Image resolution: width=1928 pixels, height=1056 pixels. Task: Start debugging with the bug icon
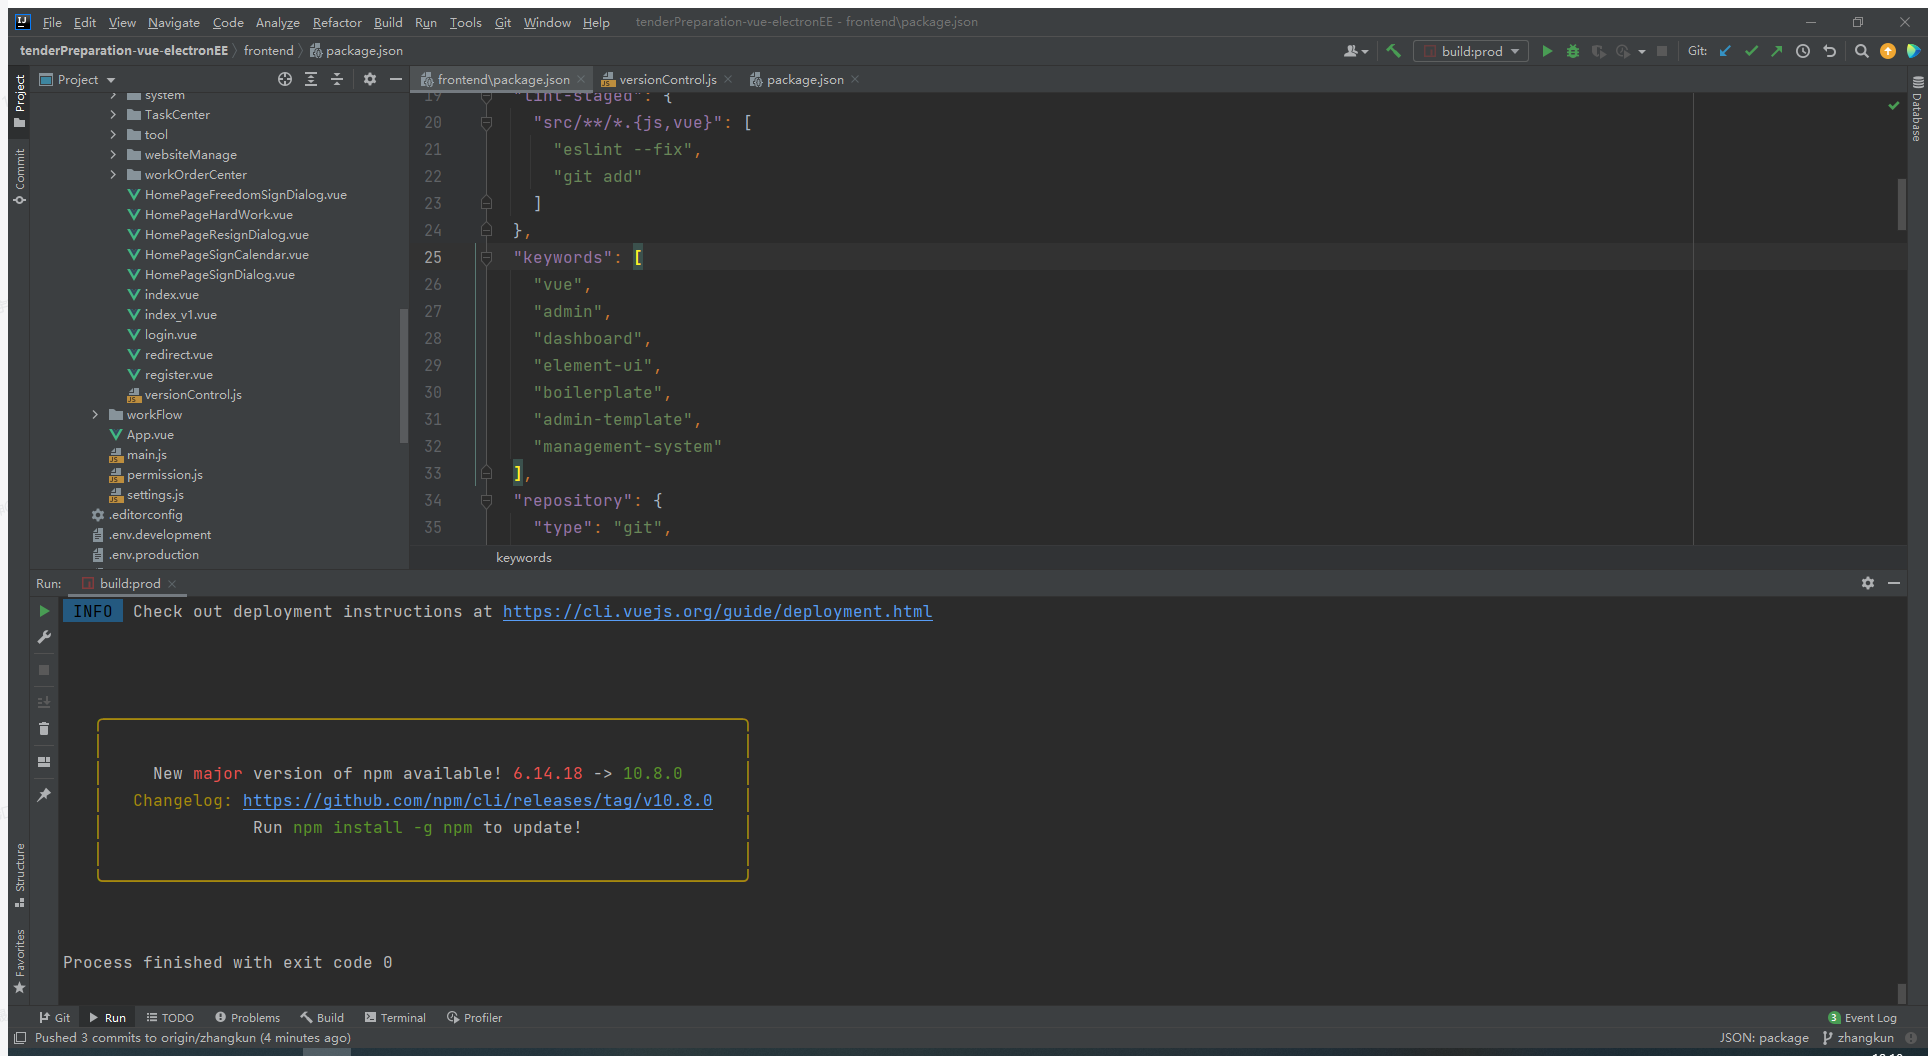pyautogui.click(x=1572, y=51)
